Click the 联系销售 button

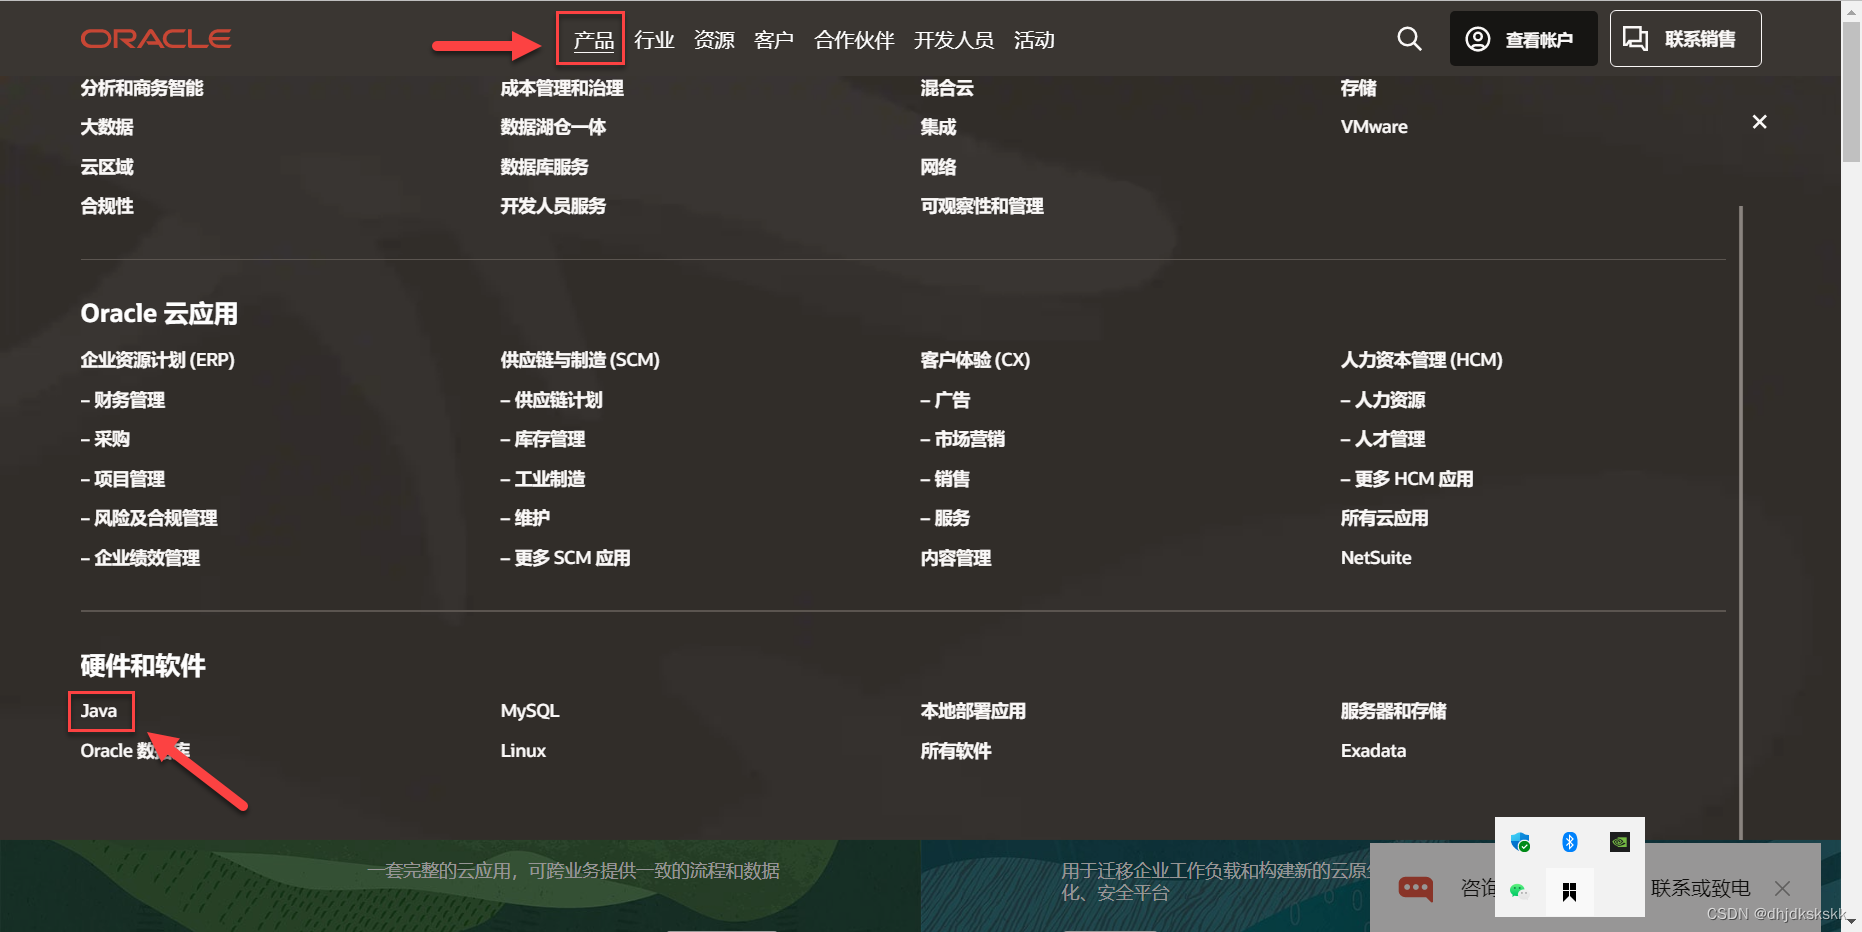pos(1686,39)
